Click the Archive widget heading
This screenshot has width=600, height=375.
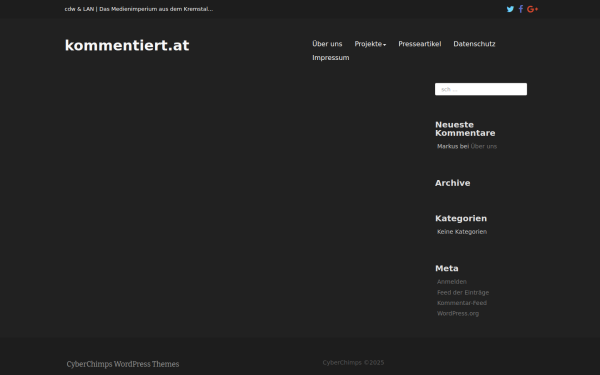[453, 183]
